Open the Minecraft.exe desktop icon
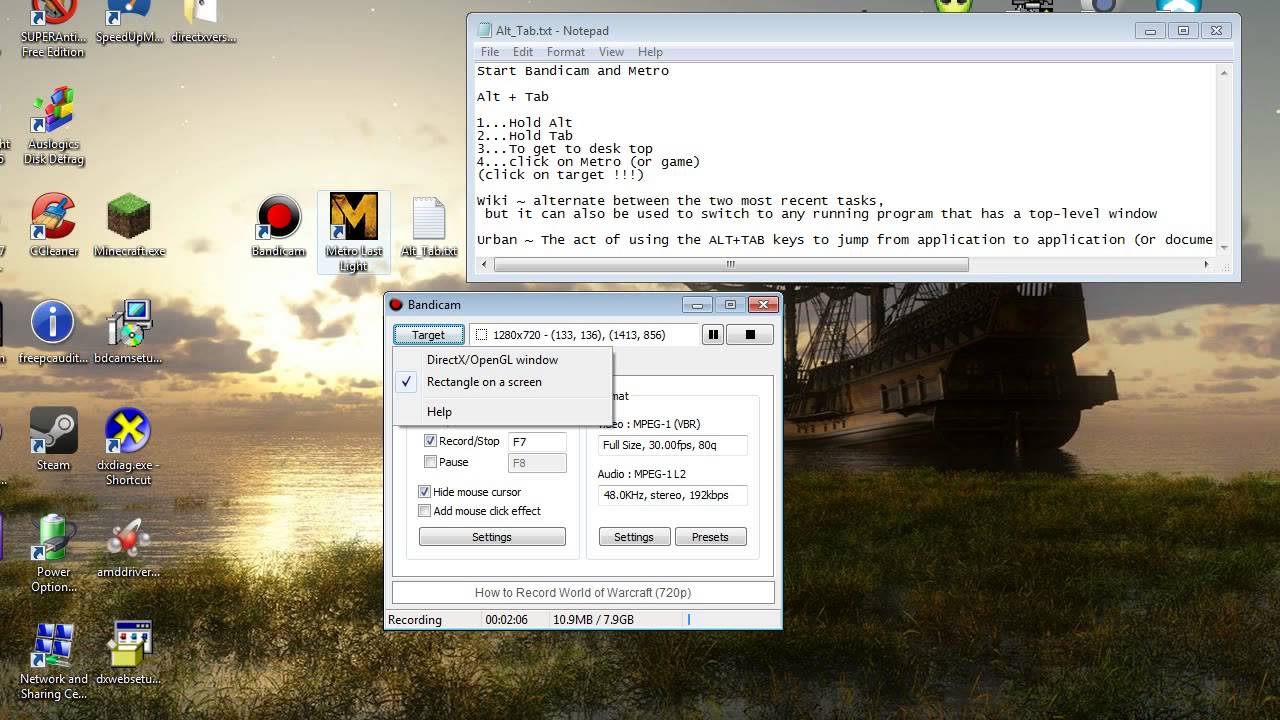This screenshot has width=1280, height=720. click(x=129, y=227)
